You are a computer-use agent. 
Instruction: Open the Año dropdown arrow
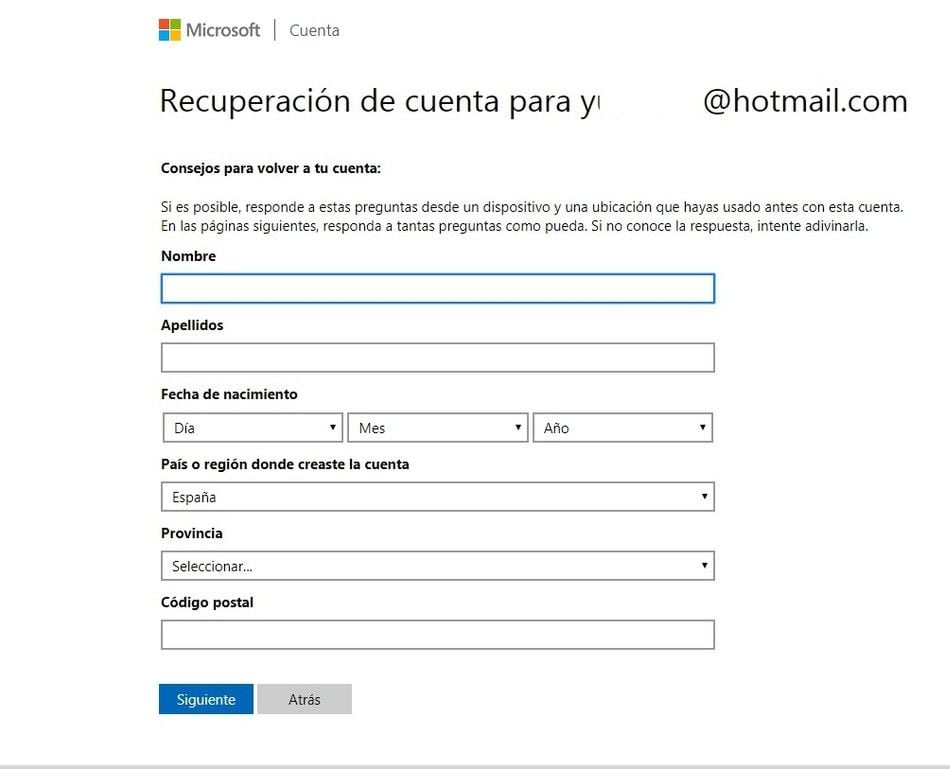[702, 427]
